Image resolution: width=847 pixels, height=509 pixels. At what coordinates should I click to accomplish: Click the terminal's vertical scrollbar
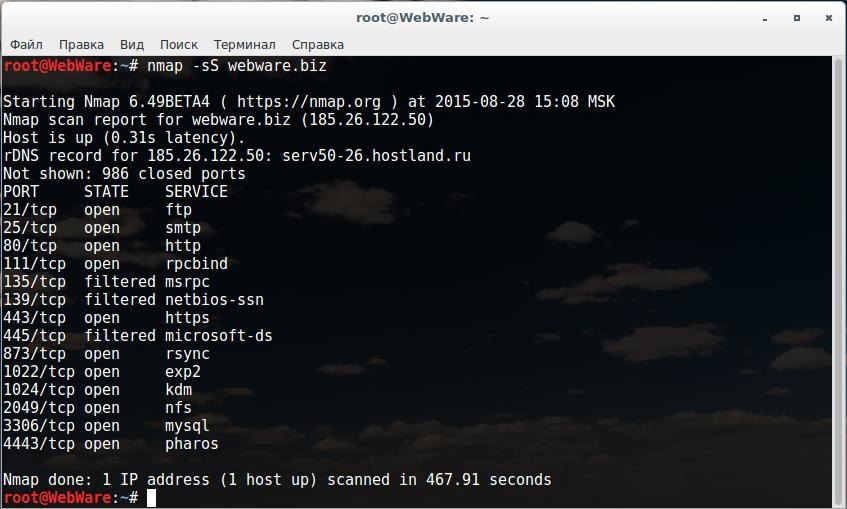pos(840,280)
